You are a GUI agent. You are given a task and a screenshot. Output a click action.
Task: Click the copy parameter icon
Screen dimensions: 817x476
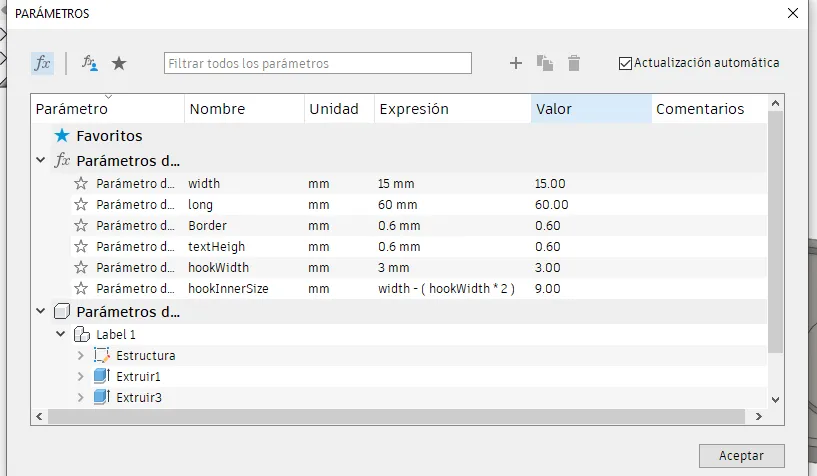pos(545,63)
